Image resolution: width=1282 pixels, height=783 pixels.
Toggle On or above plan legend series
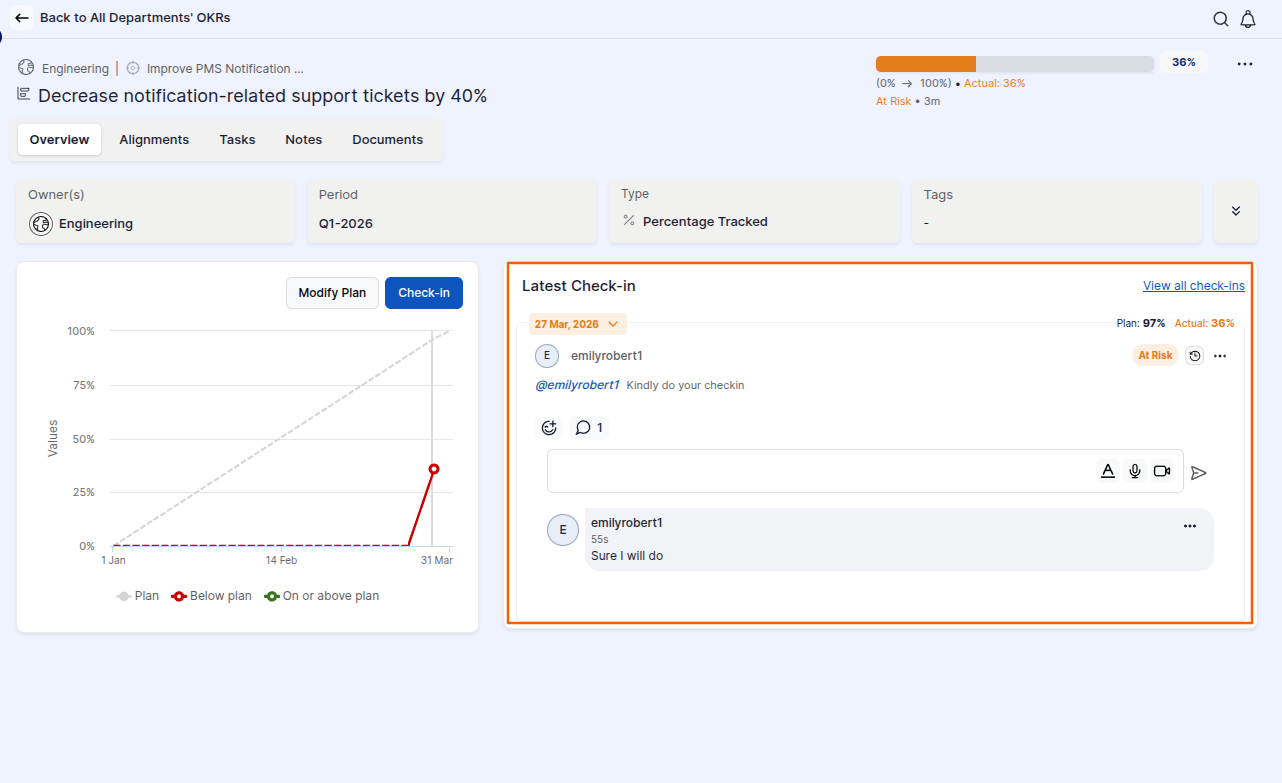click(x=322, y=596)
